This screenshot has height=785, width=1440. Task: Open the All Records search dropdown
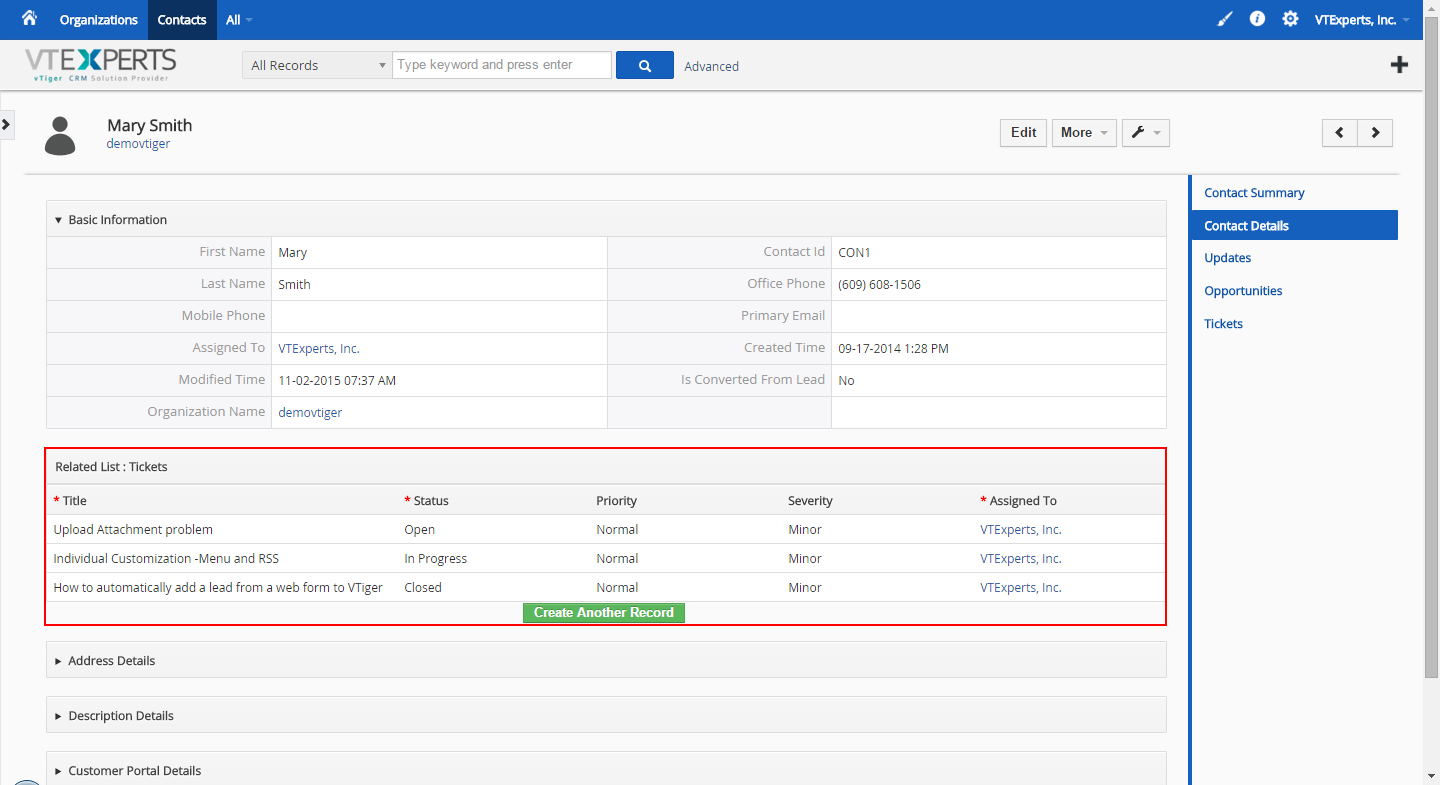click(x=317, y=65)
